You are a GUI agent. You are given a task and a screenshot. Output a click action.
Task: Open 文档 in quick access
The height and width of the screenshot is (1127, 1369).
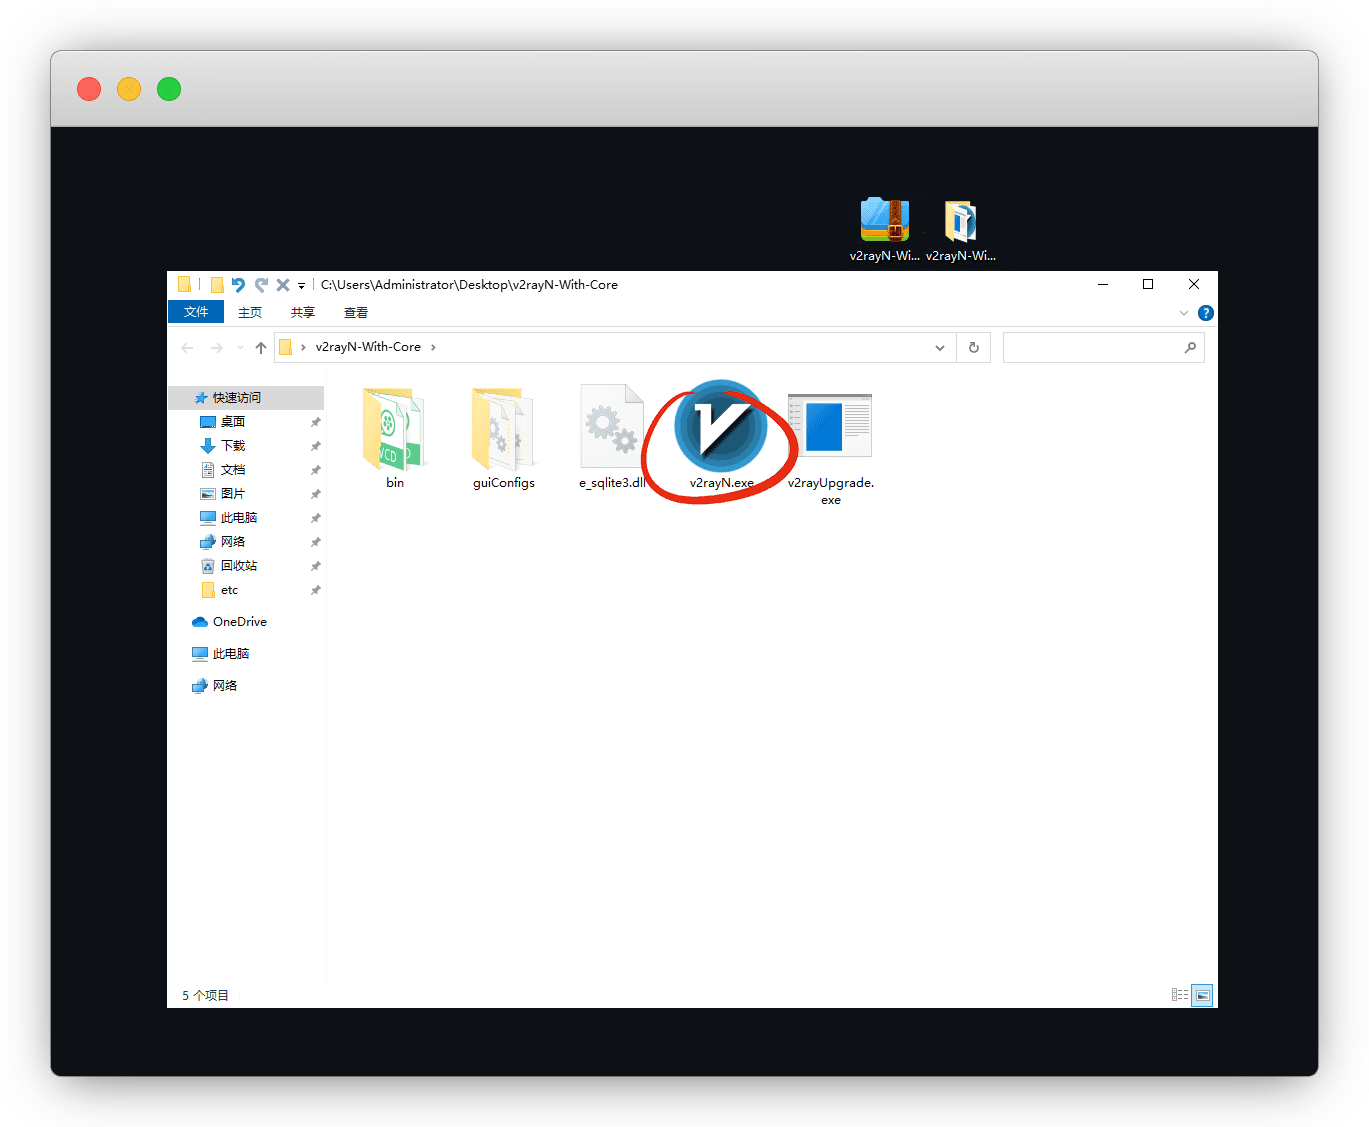tap(233, 470)
